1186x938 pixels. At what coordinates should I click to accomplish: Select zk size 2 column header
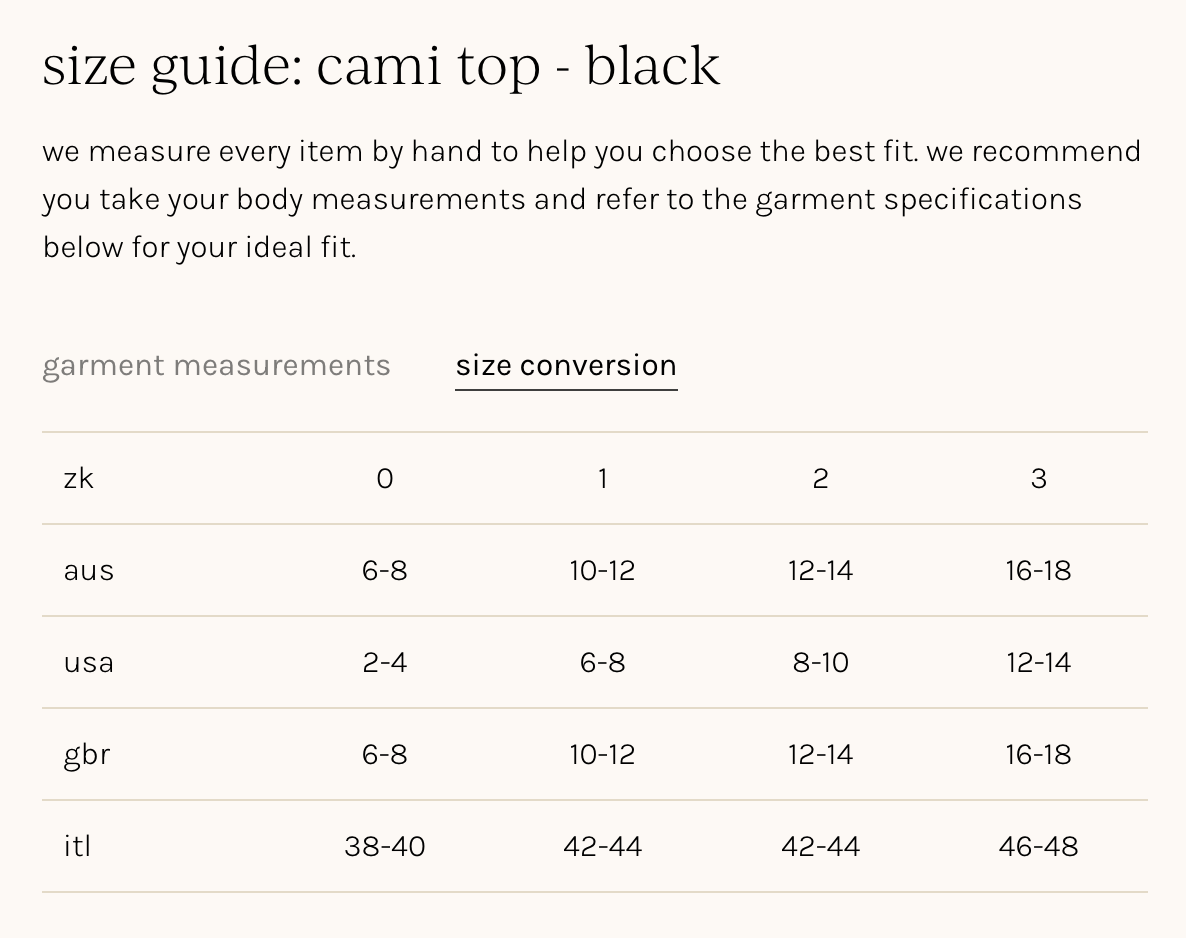click(x=821, y=479)
